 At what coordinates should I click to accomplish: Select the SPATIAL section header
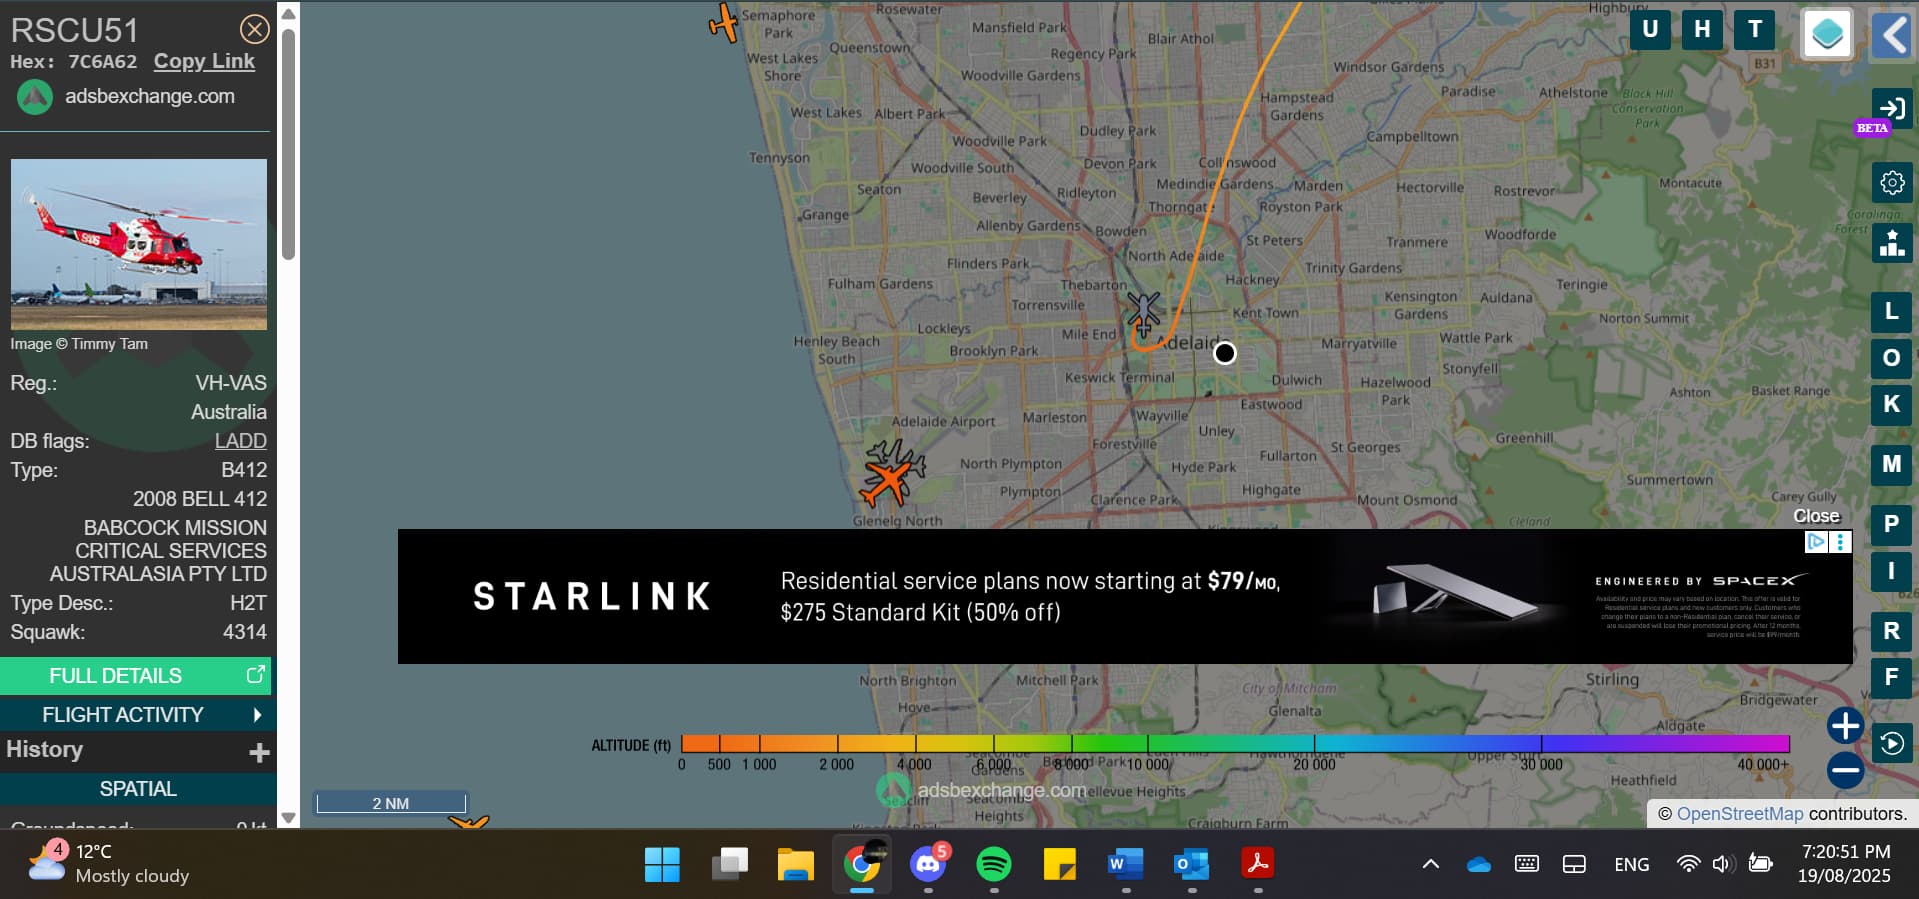point(138,789)
